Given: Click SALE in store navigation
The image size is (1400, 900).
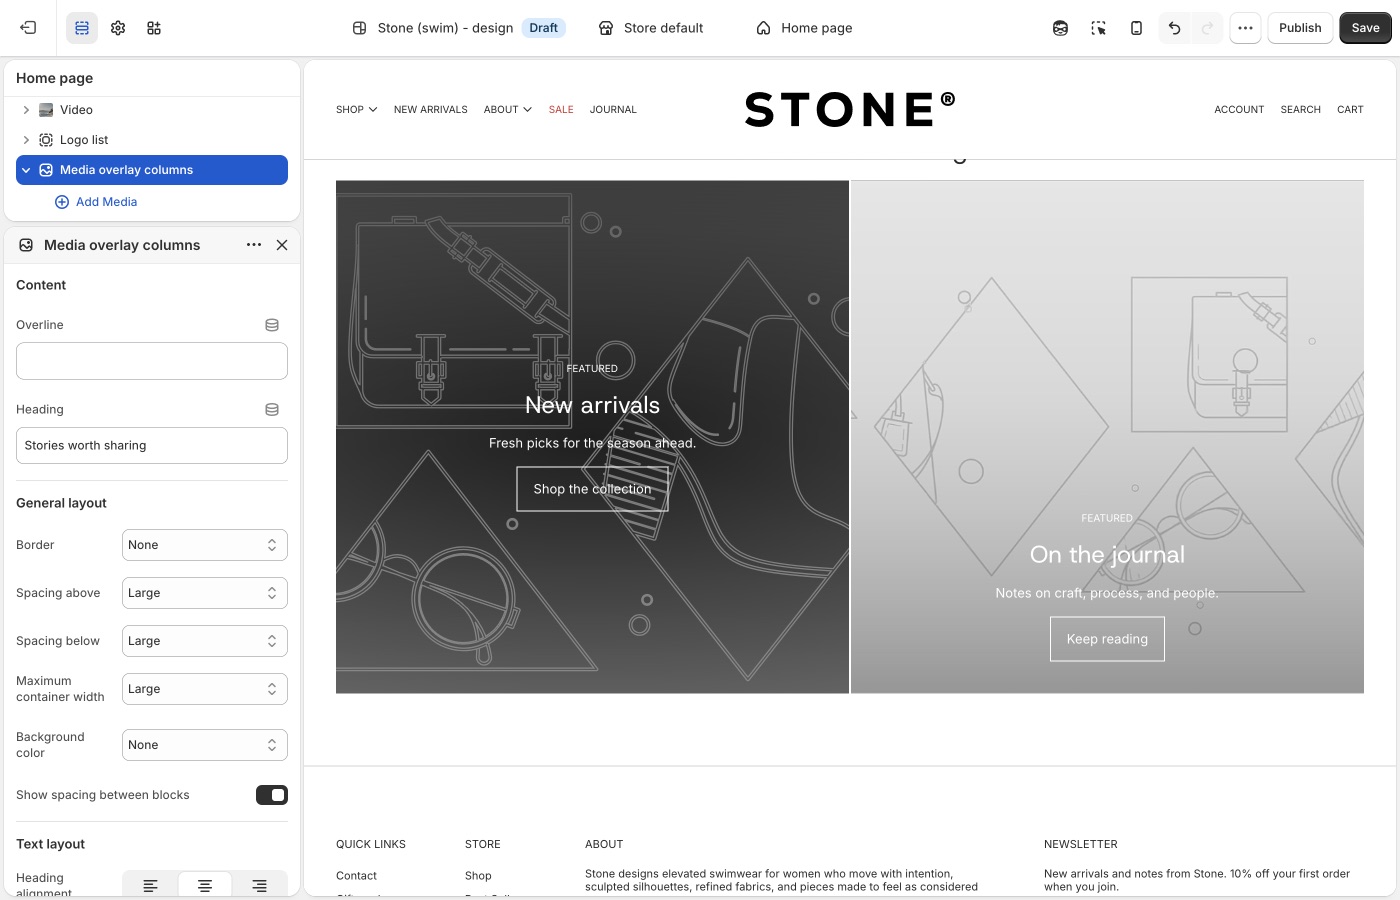Looking at the screenshot, I should (x=561, y=110).
